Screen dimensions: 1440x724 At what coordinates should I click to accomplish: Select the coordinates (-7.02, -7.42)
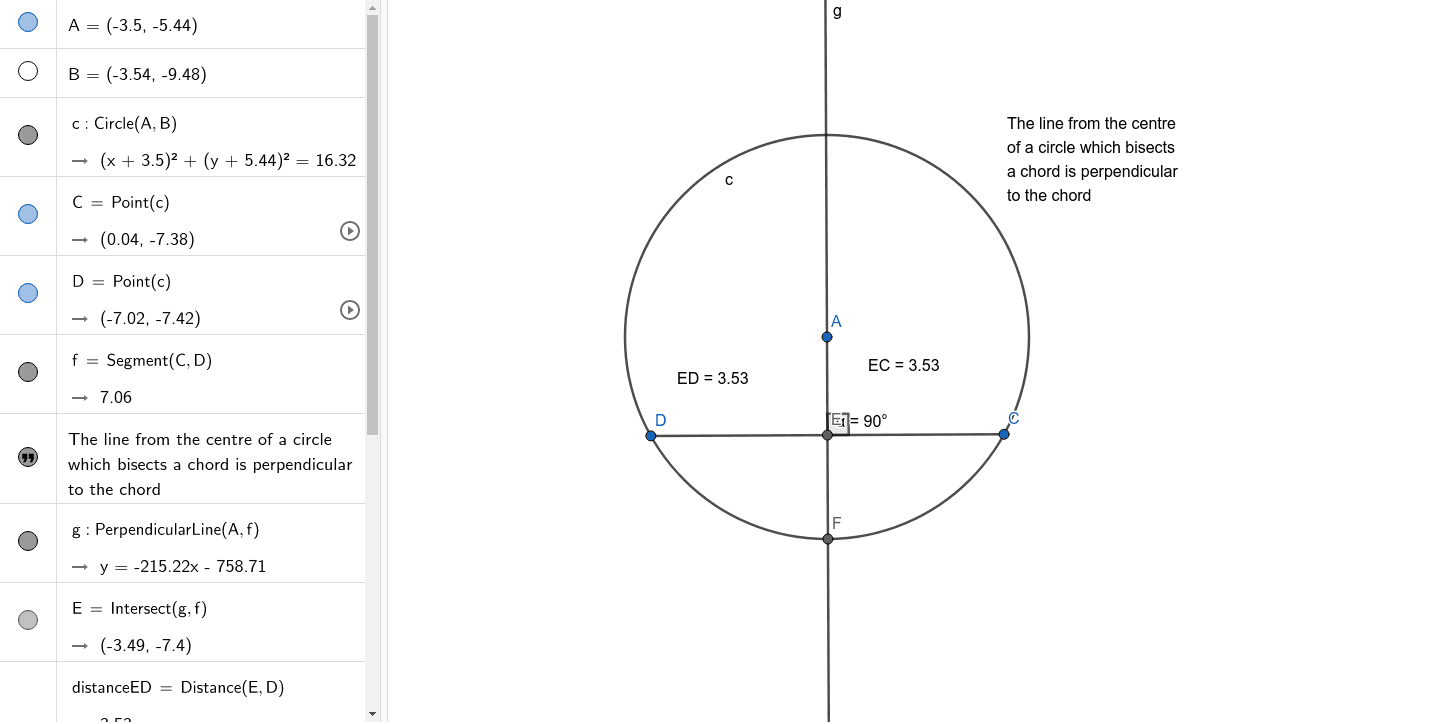(150, 318)
